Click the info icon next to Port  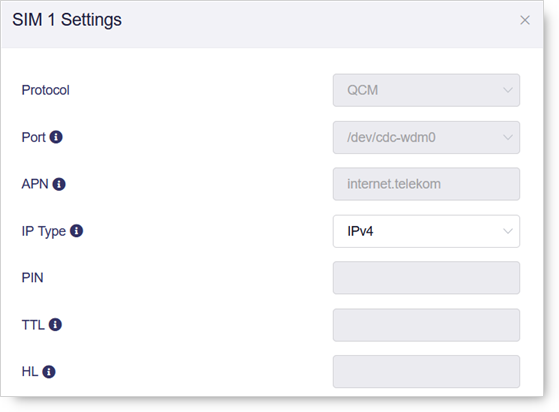coord(56,137)
